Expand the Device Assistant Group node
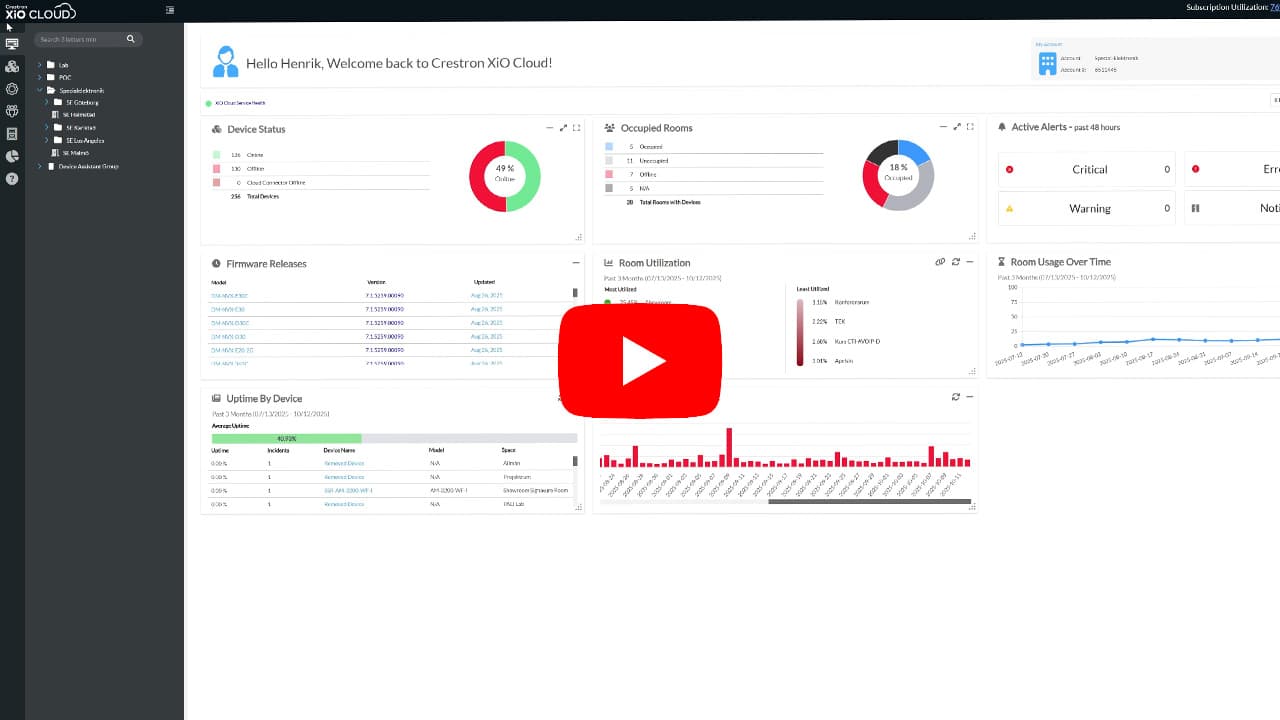Screen dimensions: 1280x720 coord(40,166)
